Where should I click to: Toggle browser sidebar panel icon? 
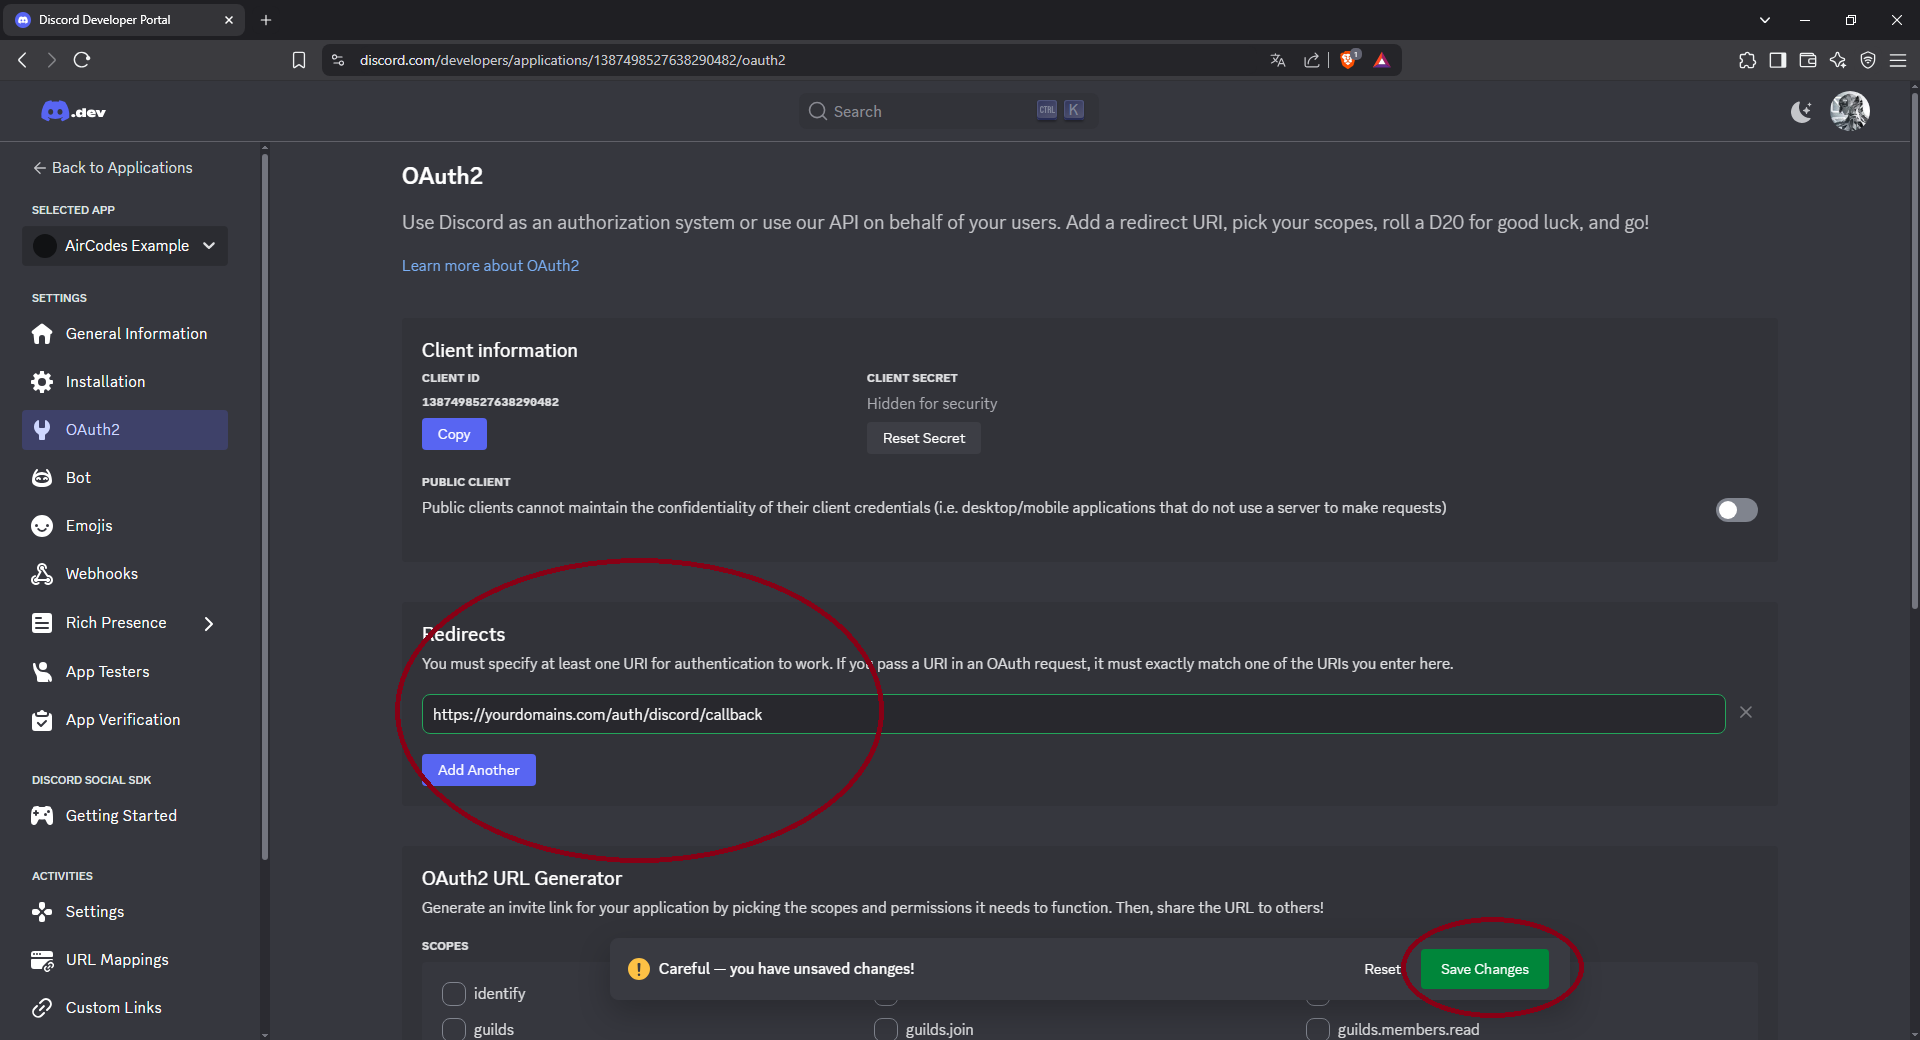1777,60
